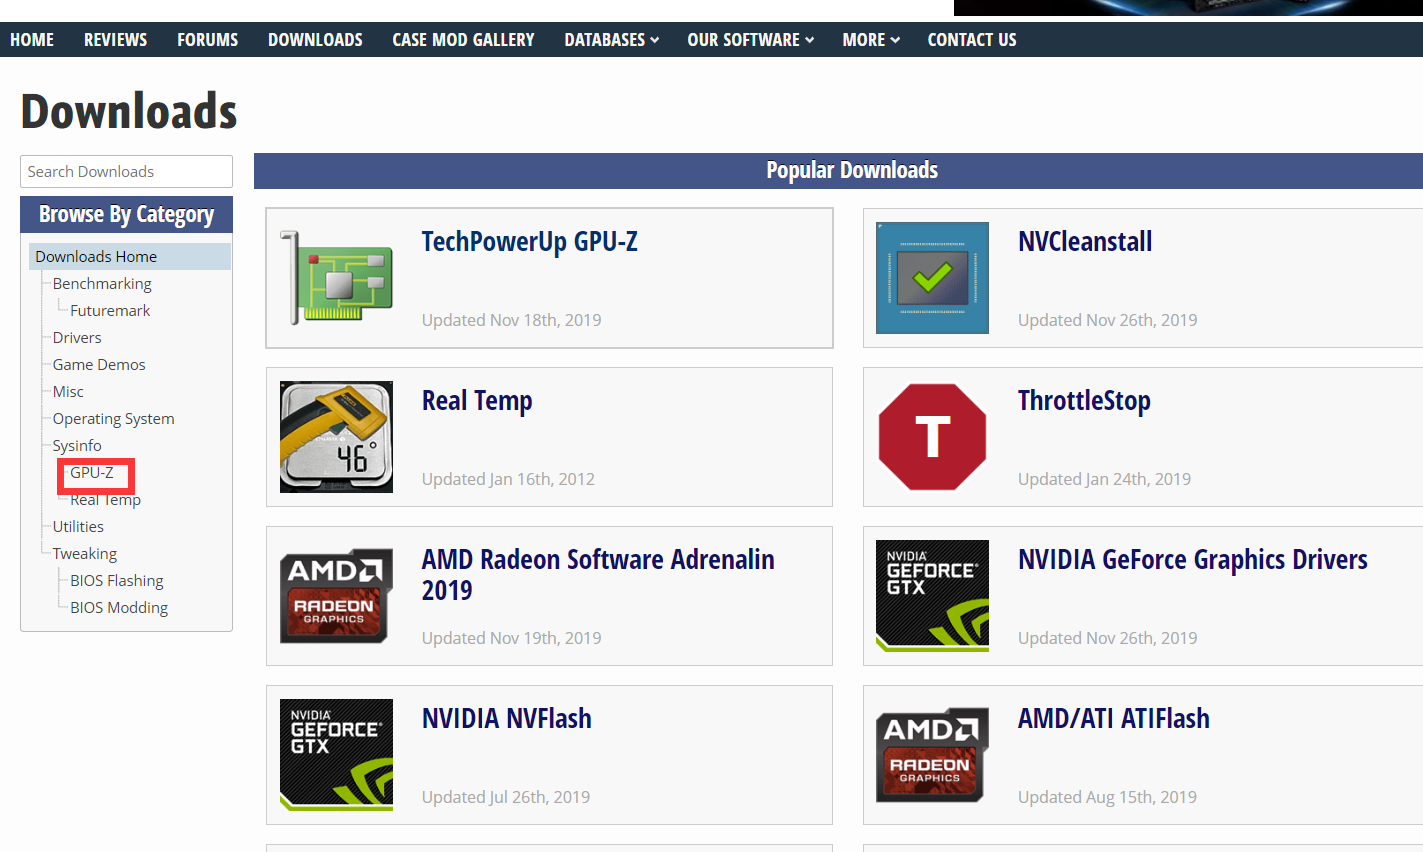Click the TechPowerUp GPU-Z graphics card icon
The height and width of the screenshot is (852, 1423).
pyautogui.click(x=336, y=278)
